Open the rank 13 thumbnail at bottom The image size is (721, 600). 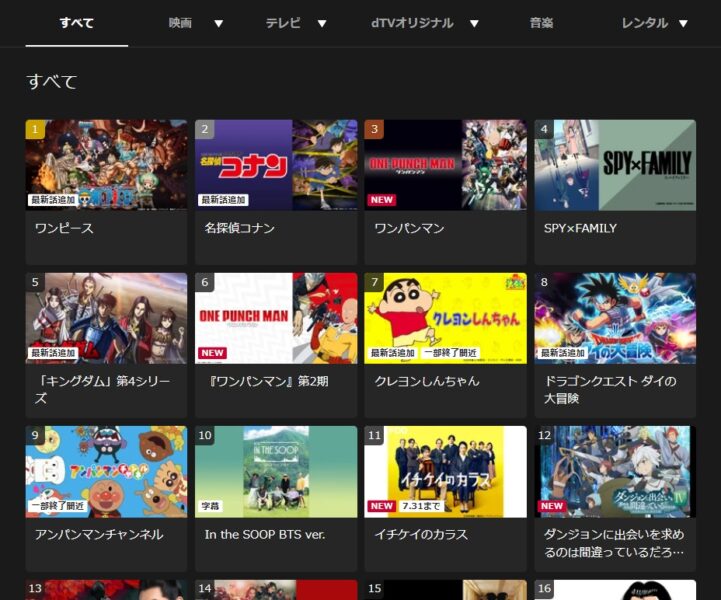pyautogui.click(x=106, y=590)
